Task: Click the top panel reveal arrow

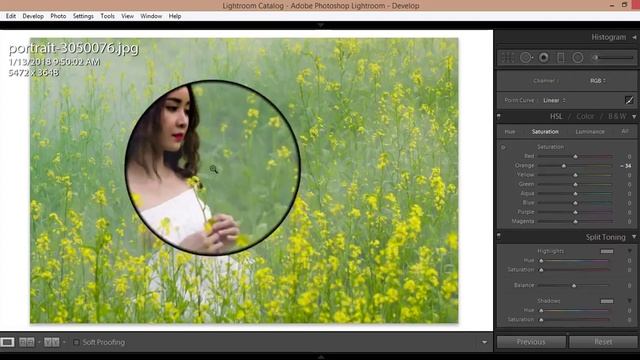Action: coord(321,25)
